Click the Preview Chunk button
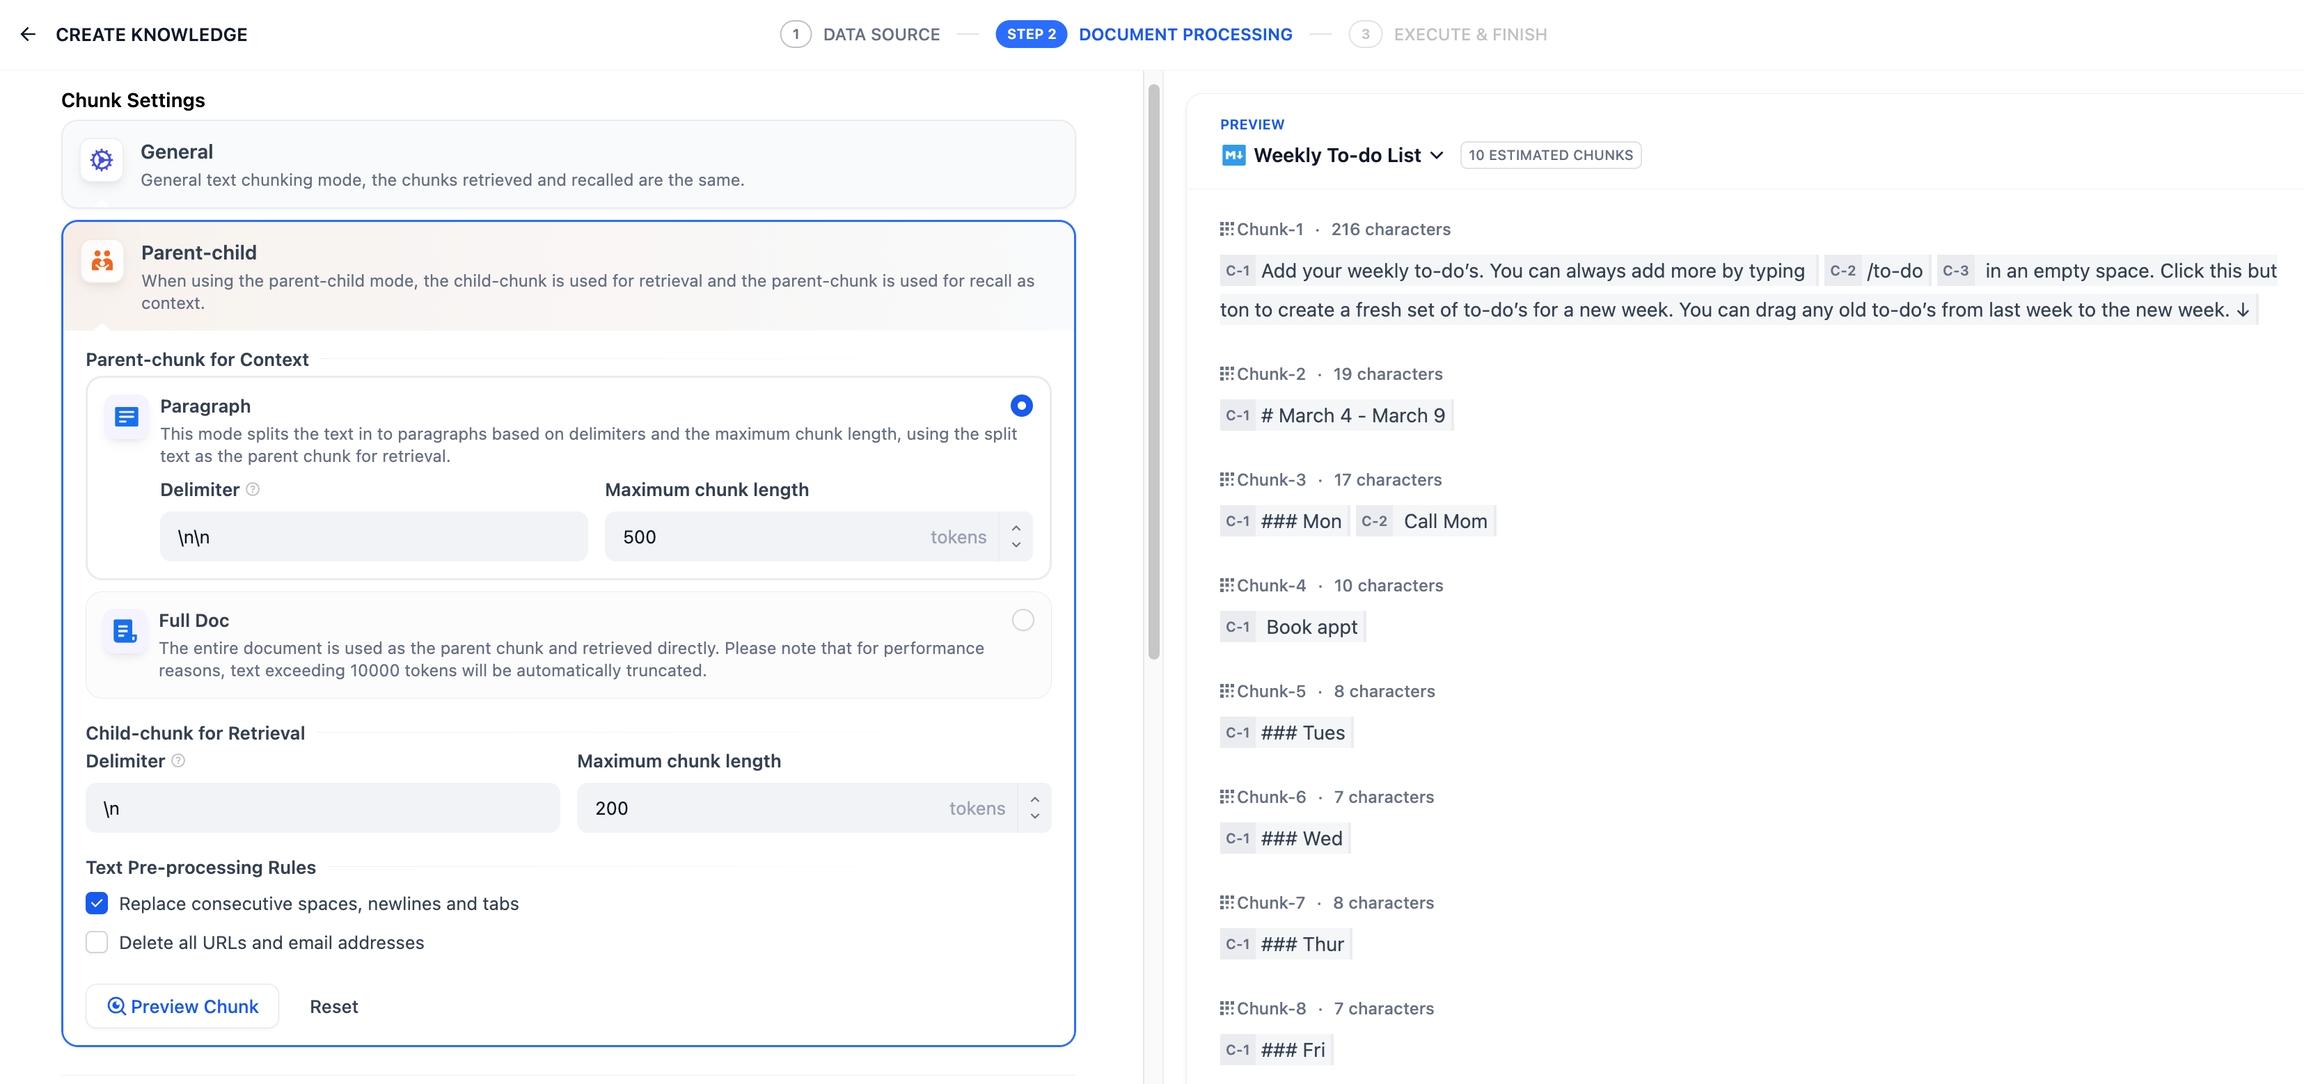The image size is (2304, 1084). pos(183,1006)
